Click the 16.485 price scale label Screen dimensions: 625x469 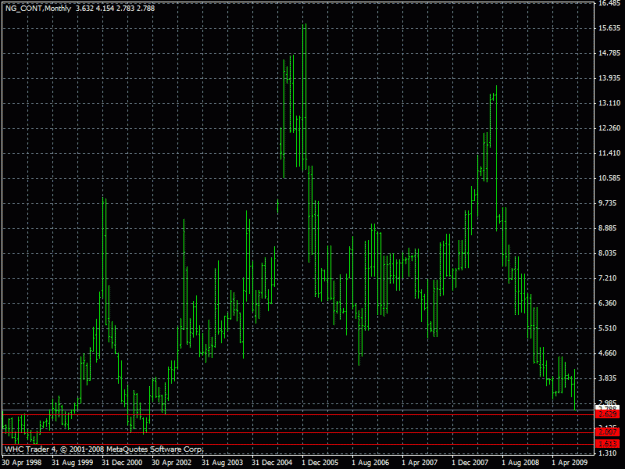click(x=609, y=3)
